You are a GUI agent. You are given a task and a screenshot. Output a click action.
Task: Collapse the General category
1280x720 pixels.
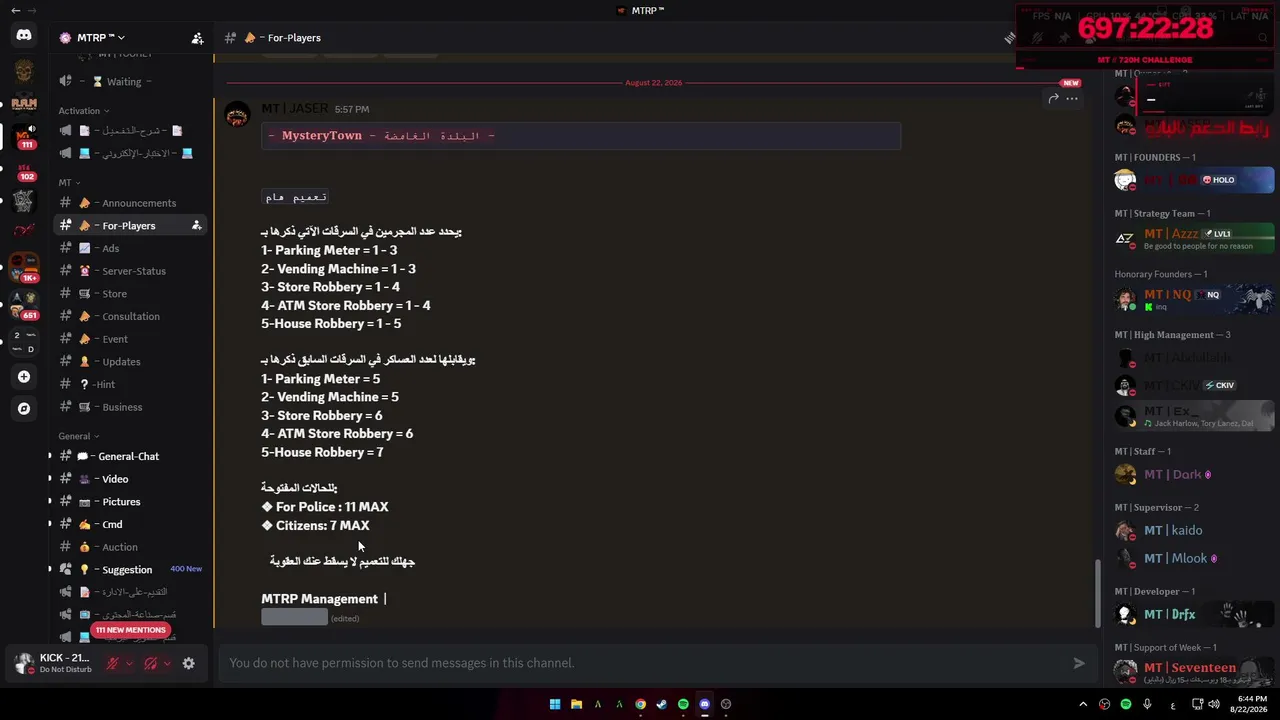(x=78, y=436)
